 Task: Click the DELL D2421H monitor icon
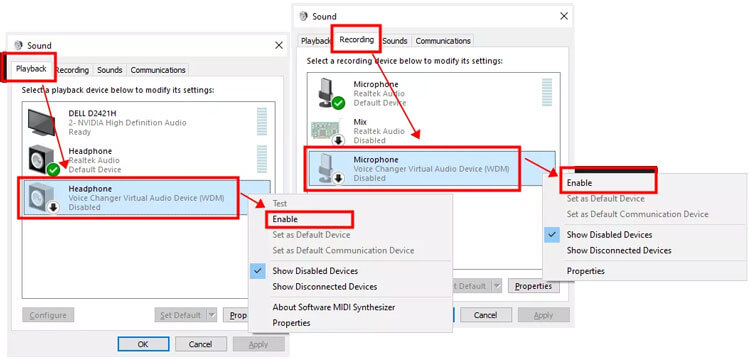[x=41, y=122]
